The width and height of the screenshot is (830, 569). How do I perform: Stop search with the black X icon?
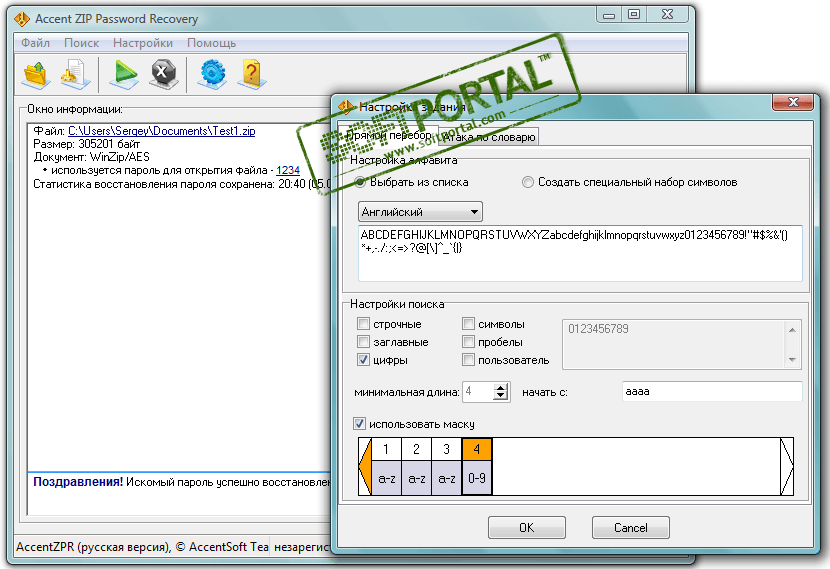164,74
